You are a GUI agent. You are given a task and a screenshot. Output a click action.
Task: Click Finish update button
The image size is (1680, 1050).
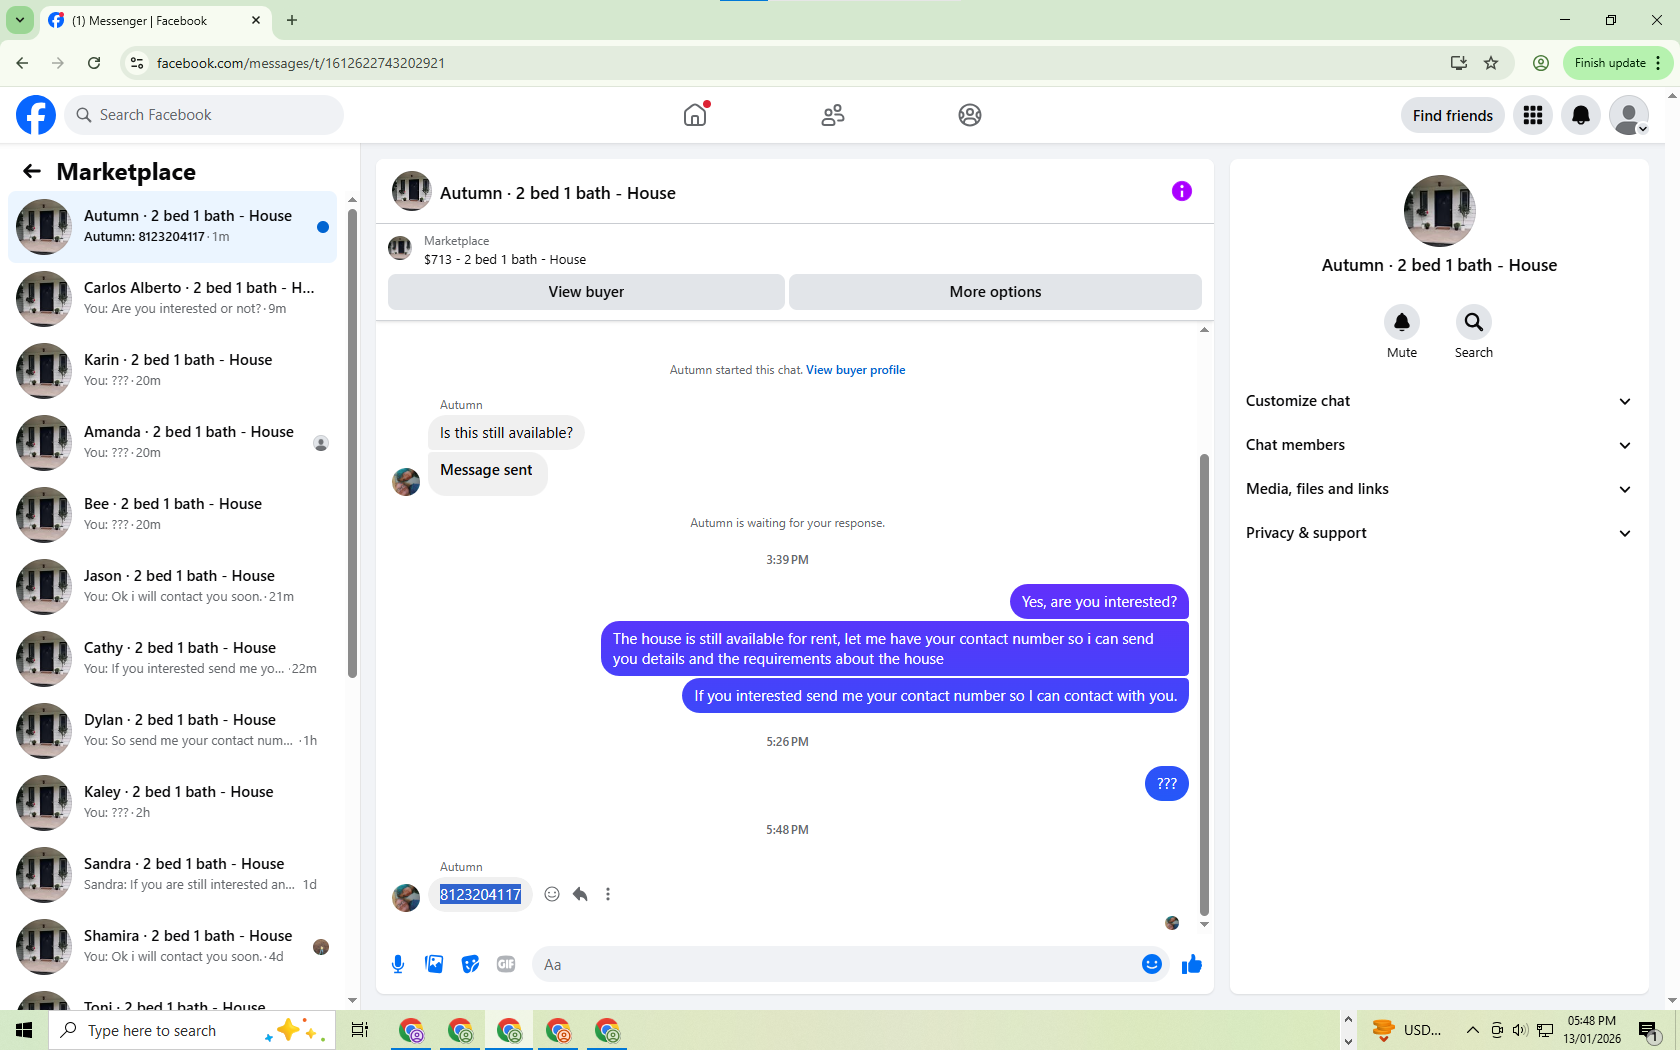click(x=1617, y=63)
